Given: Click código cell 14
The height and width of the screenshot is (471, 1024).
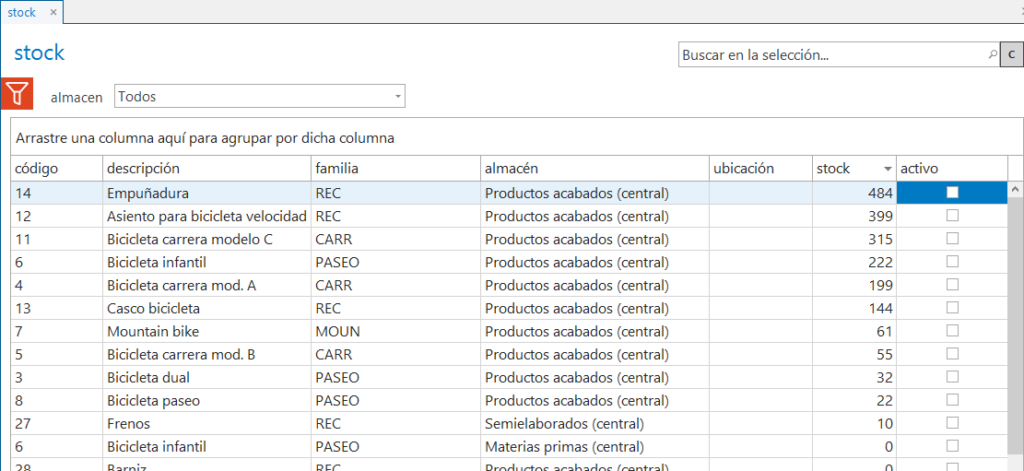Looking at the screenshot, I should [56, 193].
